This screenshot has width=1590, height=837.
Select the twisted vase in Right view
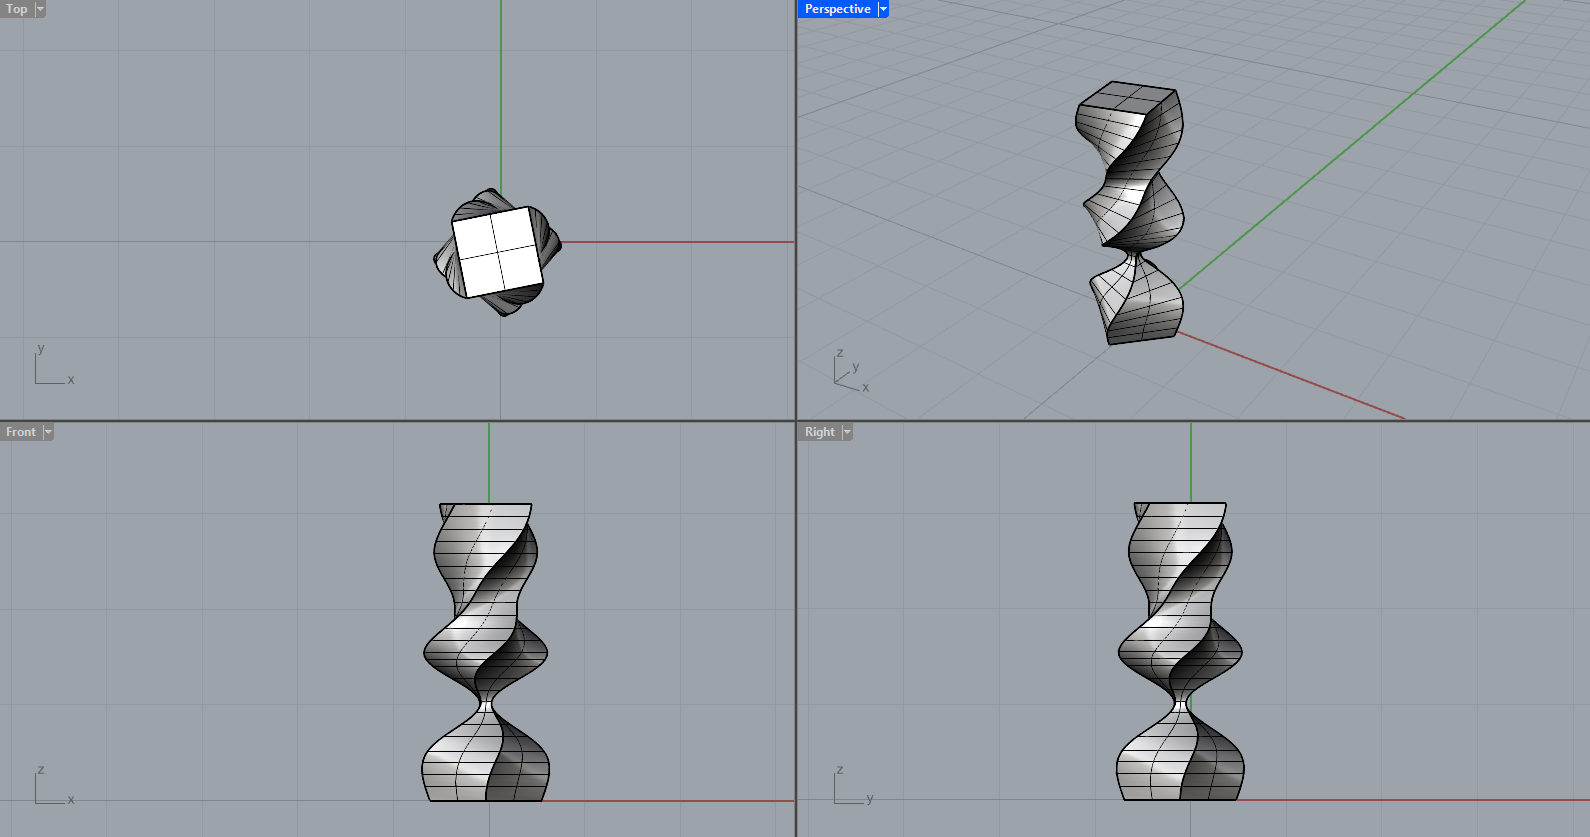click(x=1180, y=652)
